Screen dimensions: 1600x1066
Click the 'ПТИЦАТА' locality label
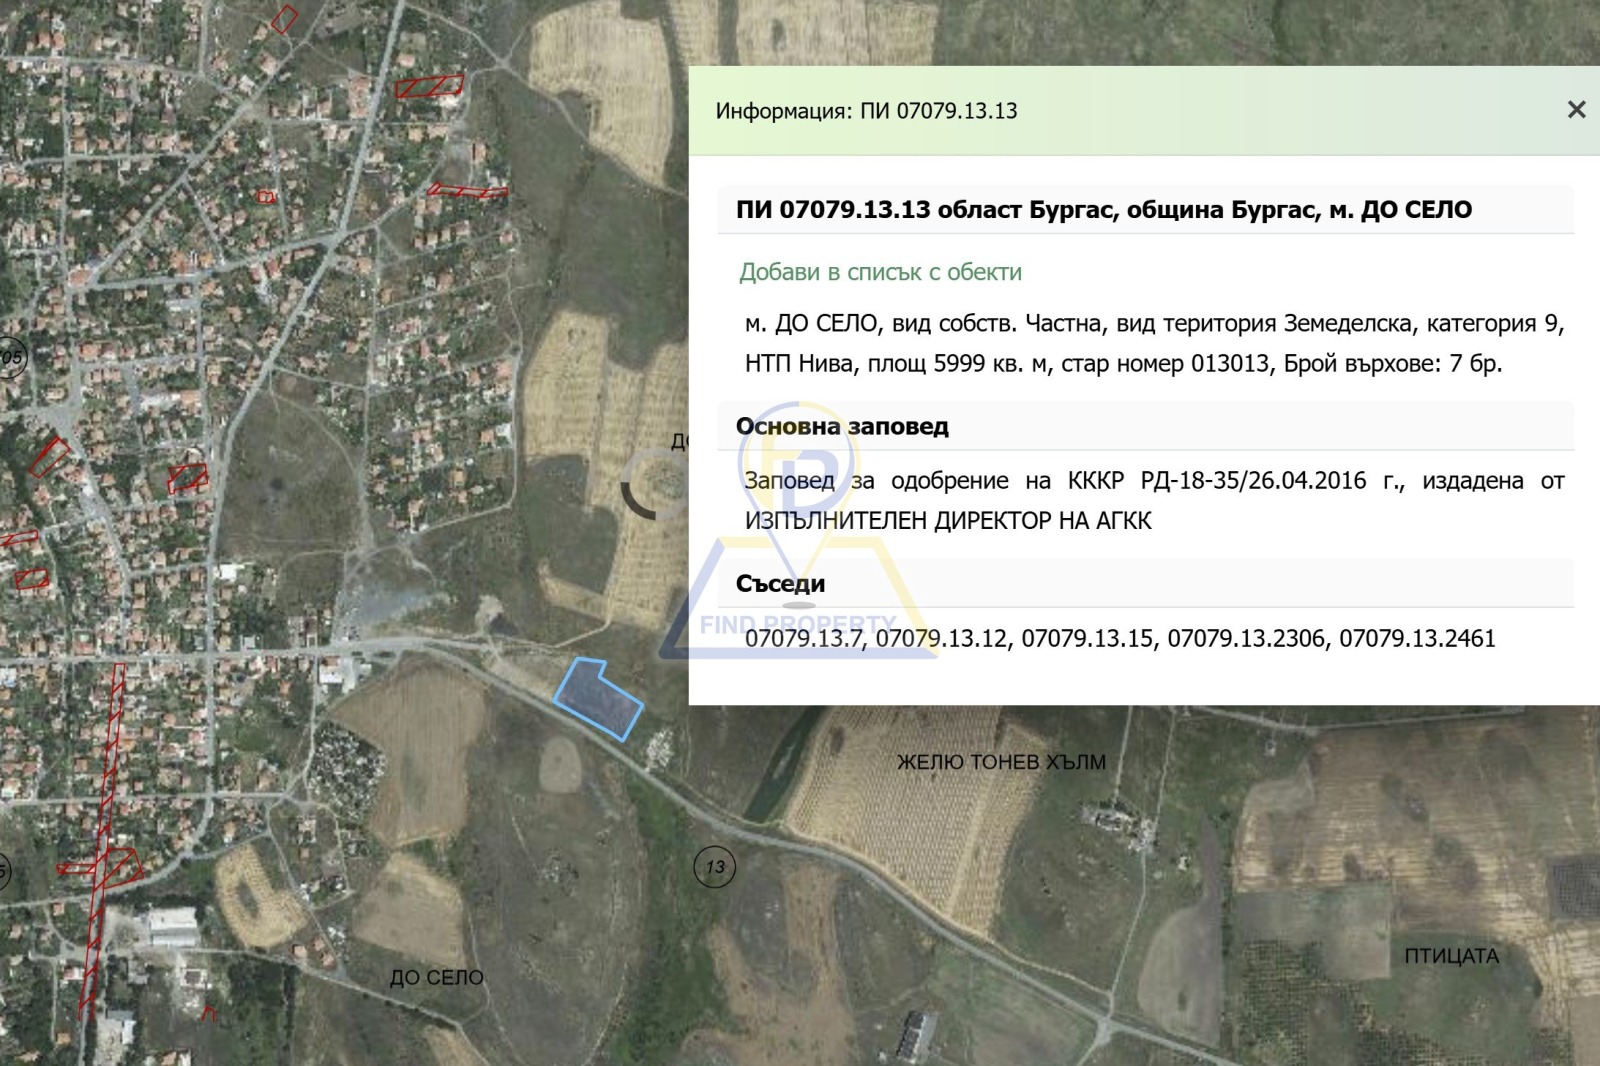[x=1451, y=956]
